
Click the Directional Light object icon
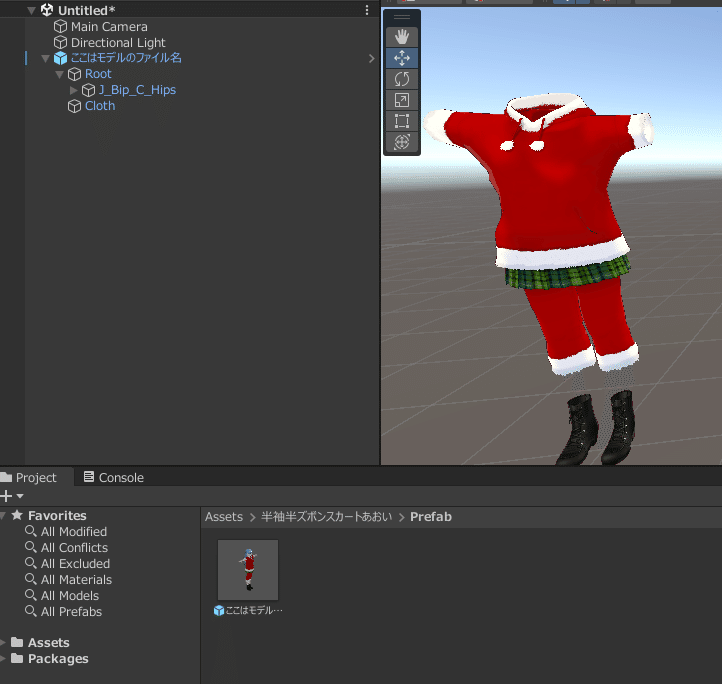60,42
